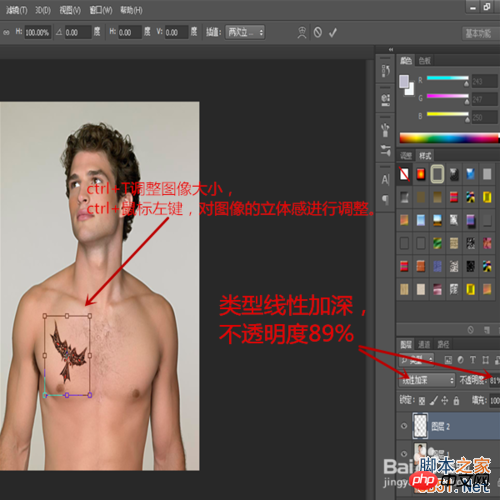Switch to warp mode icon in options bar
Viewport: 500px width, 500px height.
point(302,32)
